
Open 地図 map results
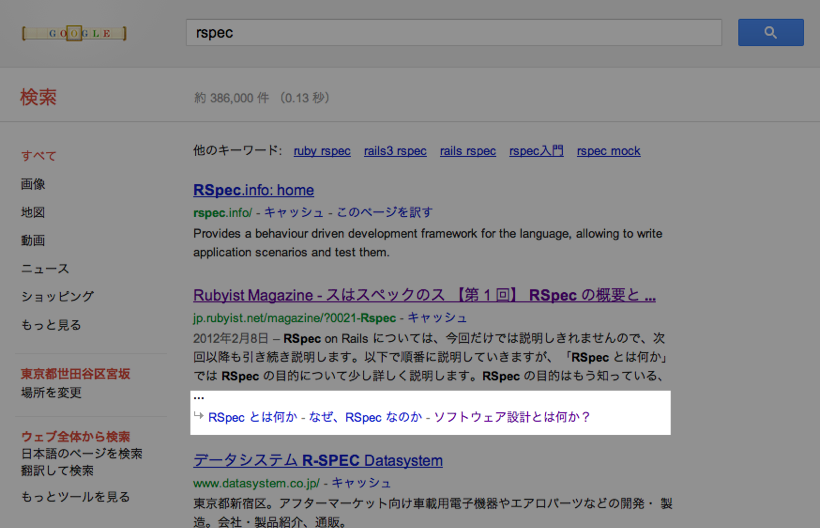(x=33, y=212)
